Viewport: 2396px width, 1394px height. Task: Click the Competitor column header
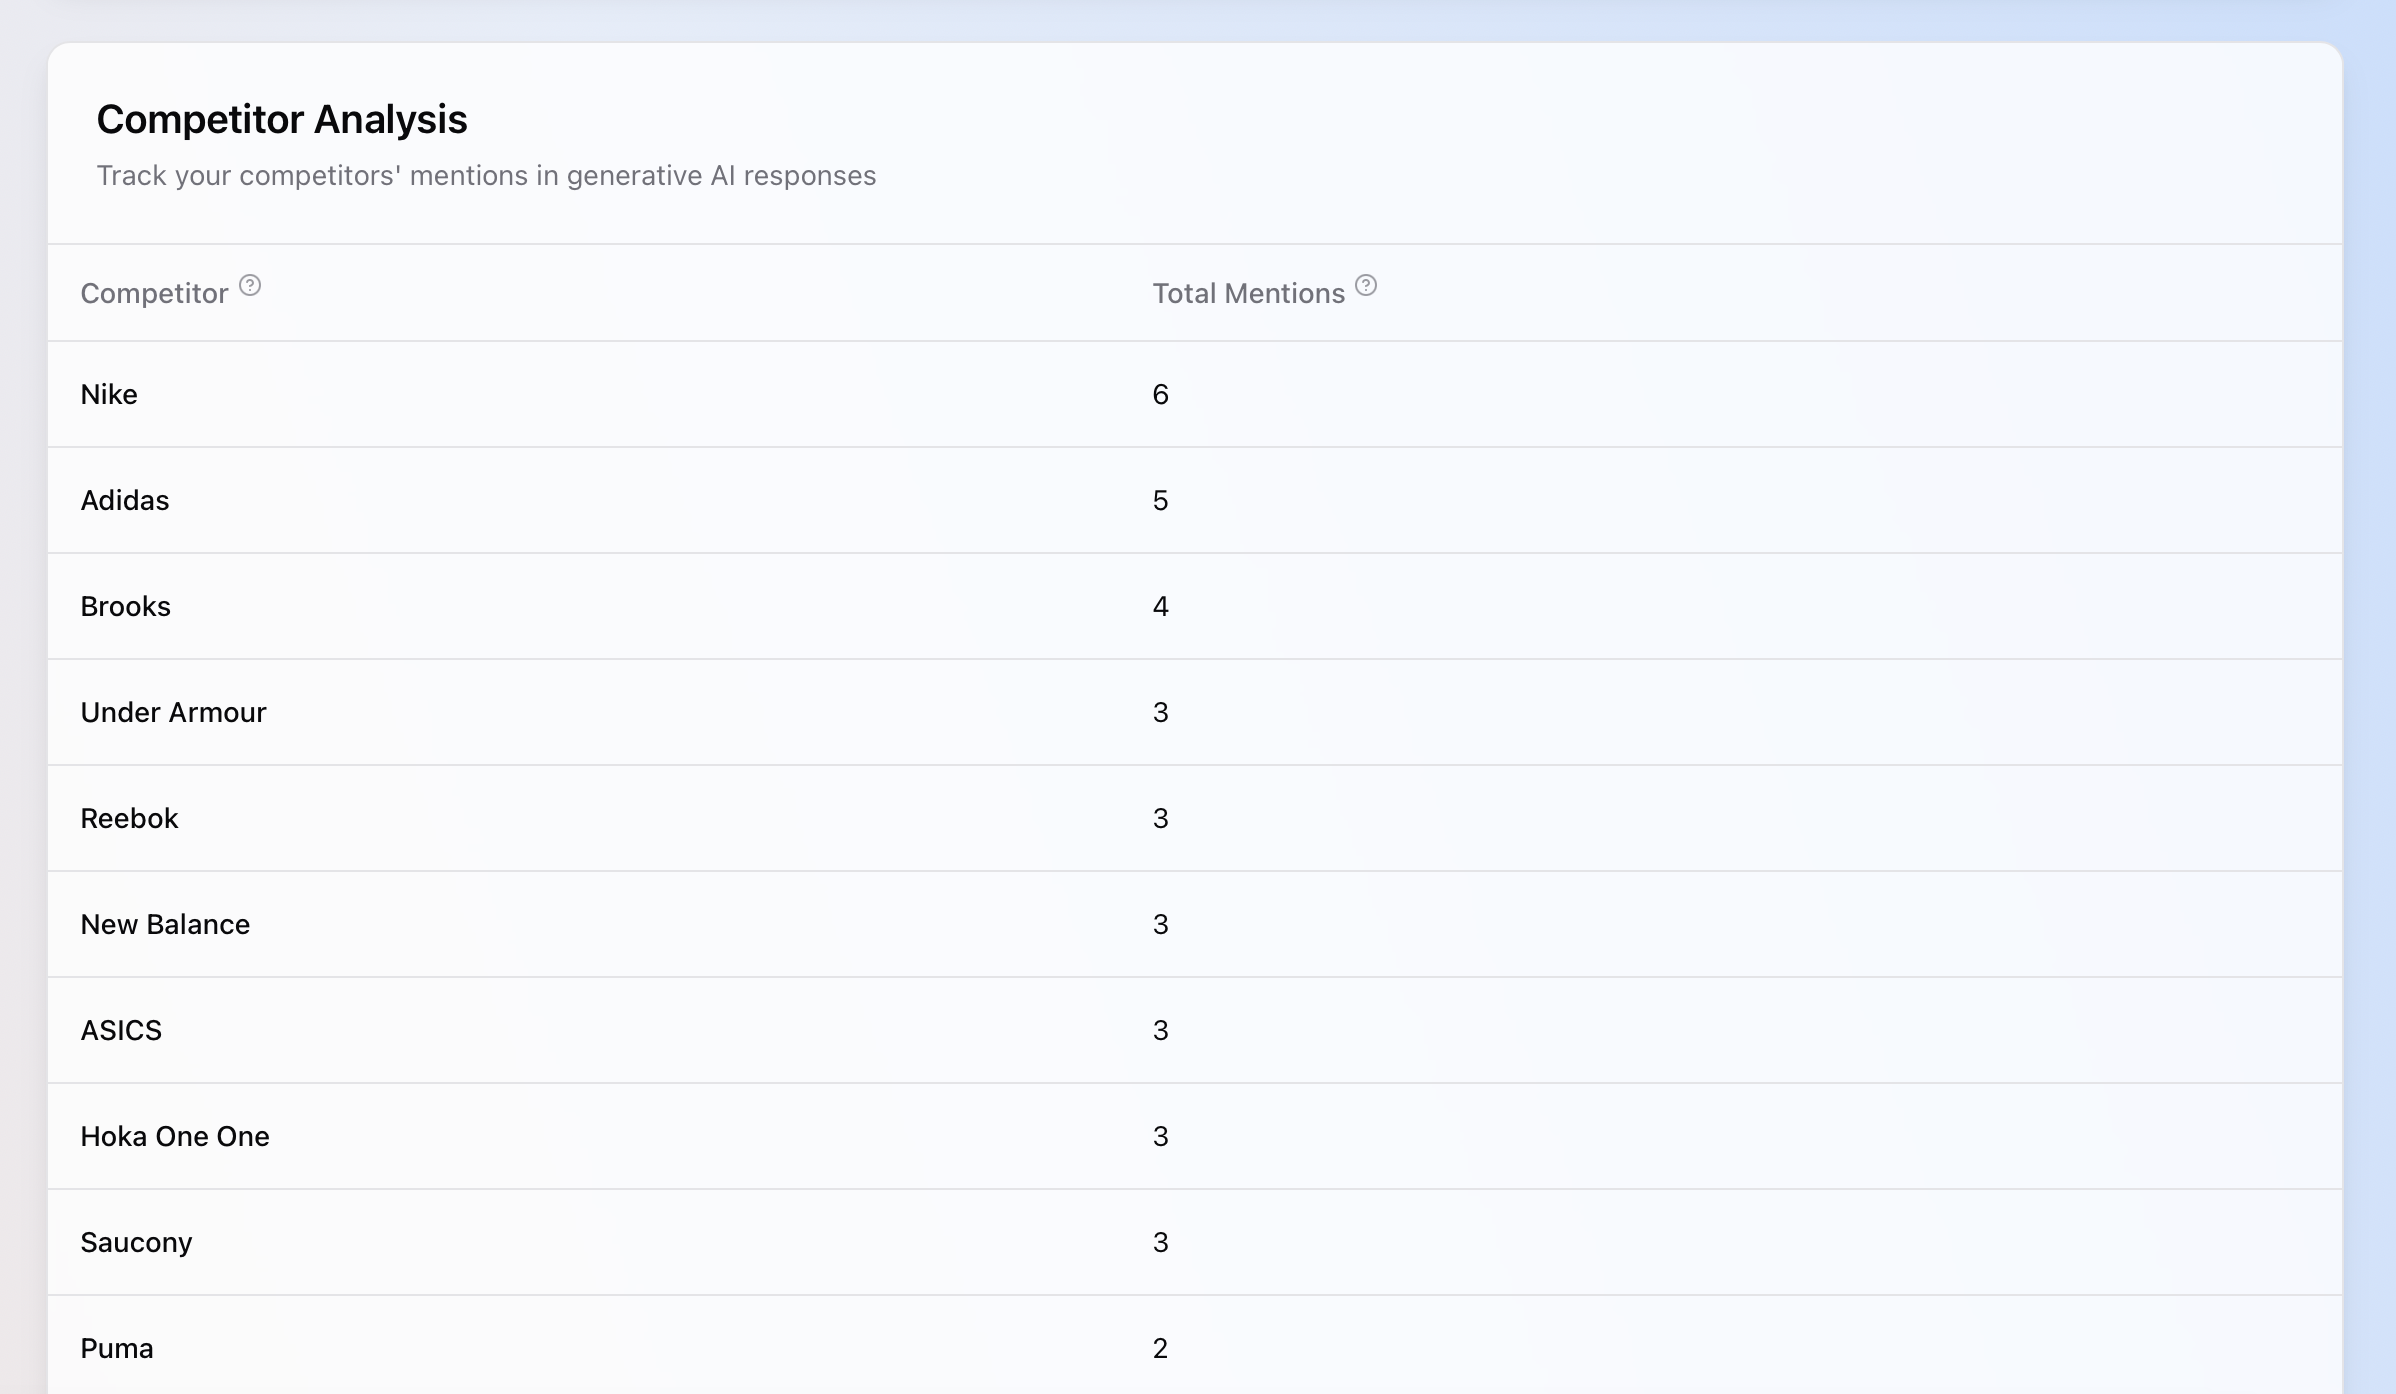154,294
